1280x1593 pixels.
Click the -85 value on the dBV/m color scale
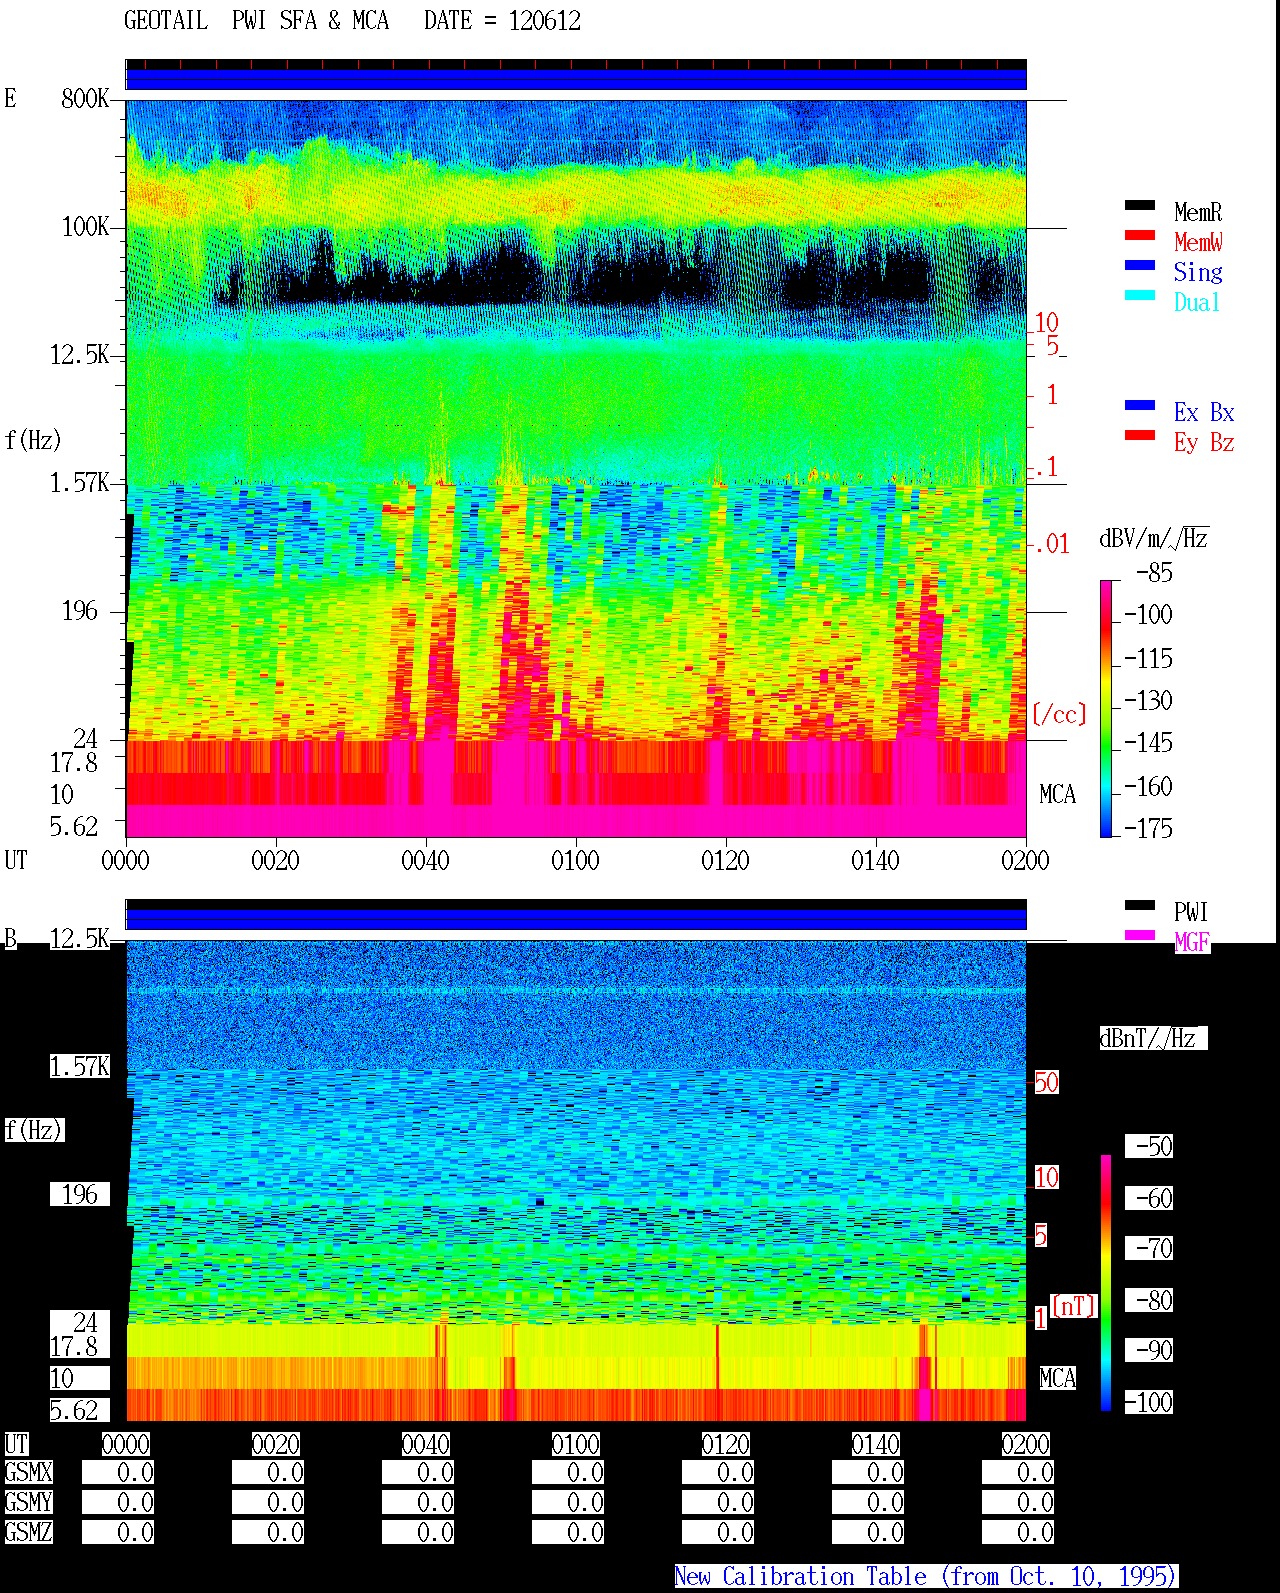[1154, 573]
